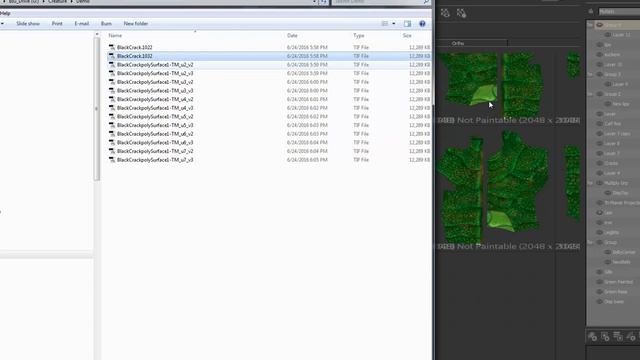Viewport: 640px width, 360px height.
Task: Collapse the Multiply Grp layer group
Action: pos(590,183)
